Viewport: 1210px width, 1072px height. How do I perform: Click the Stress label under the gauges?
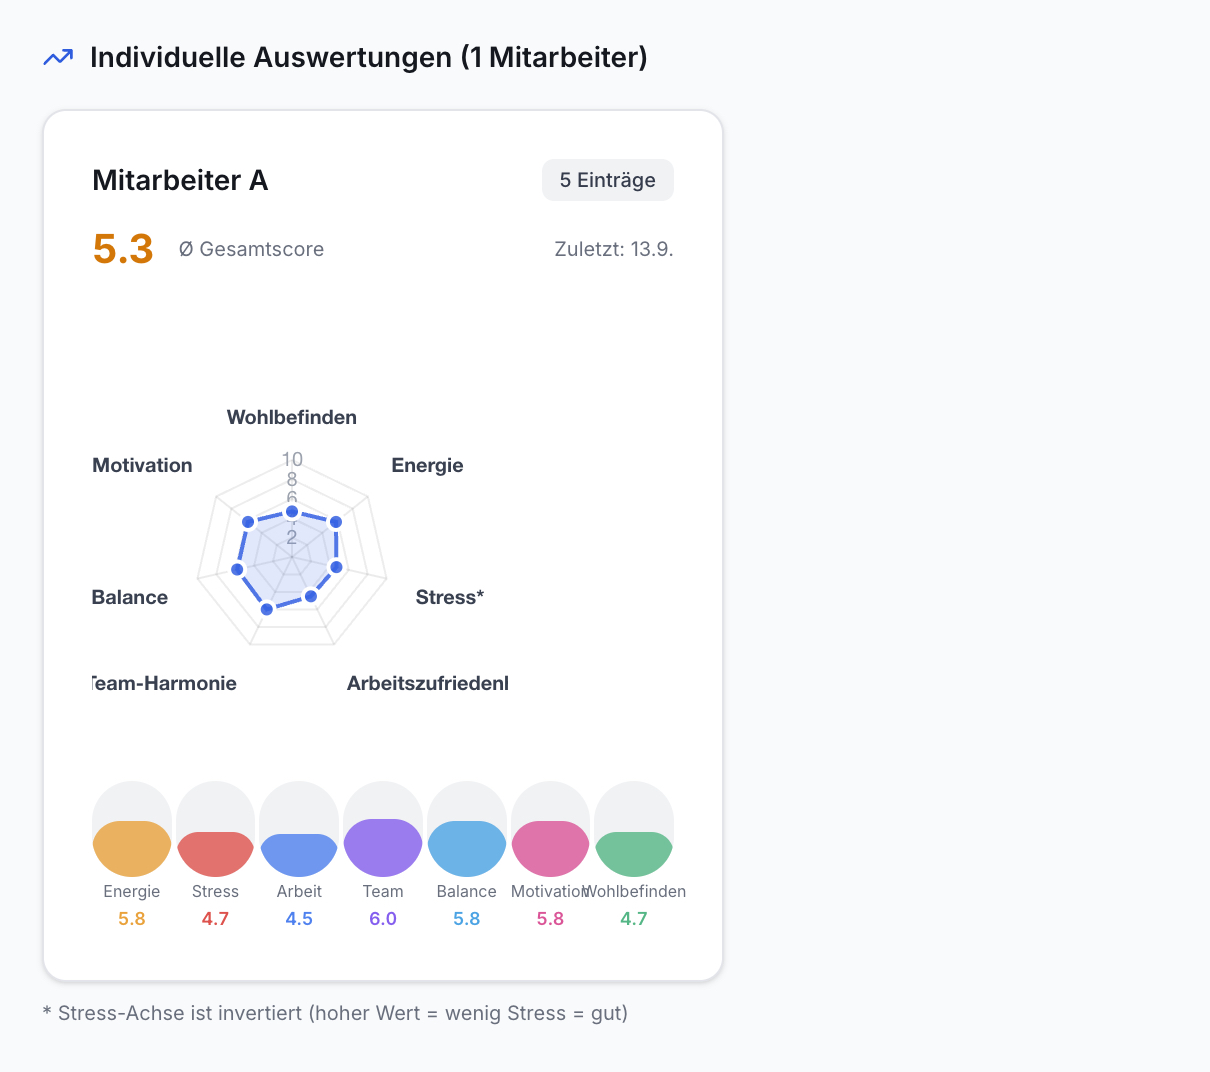click(216, 891)
